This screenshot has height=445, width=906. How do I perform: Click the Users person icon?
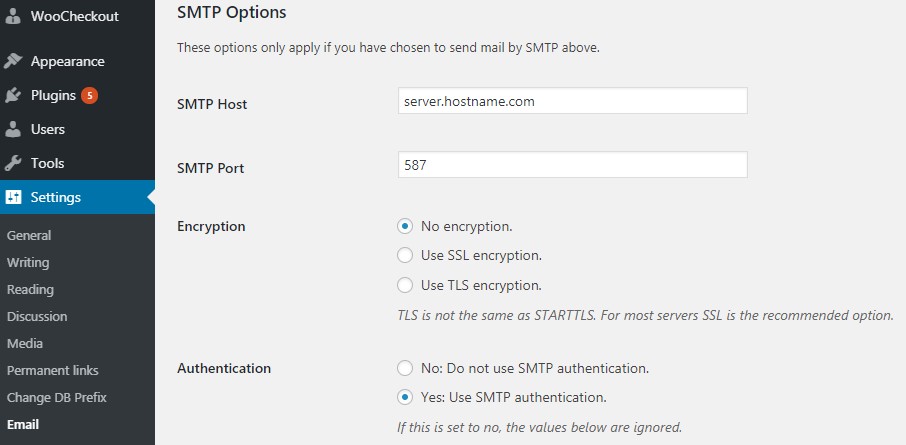point(13,129)
